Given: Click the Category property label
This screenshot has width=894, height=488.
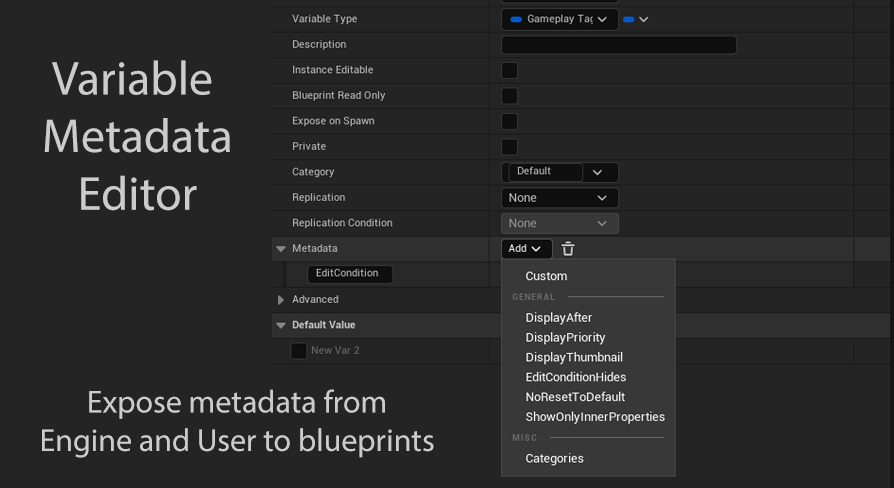Looking at the screenshot, I should 313,172.
